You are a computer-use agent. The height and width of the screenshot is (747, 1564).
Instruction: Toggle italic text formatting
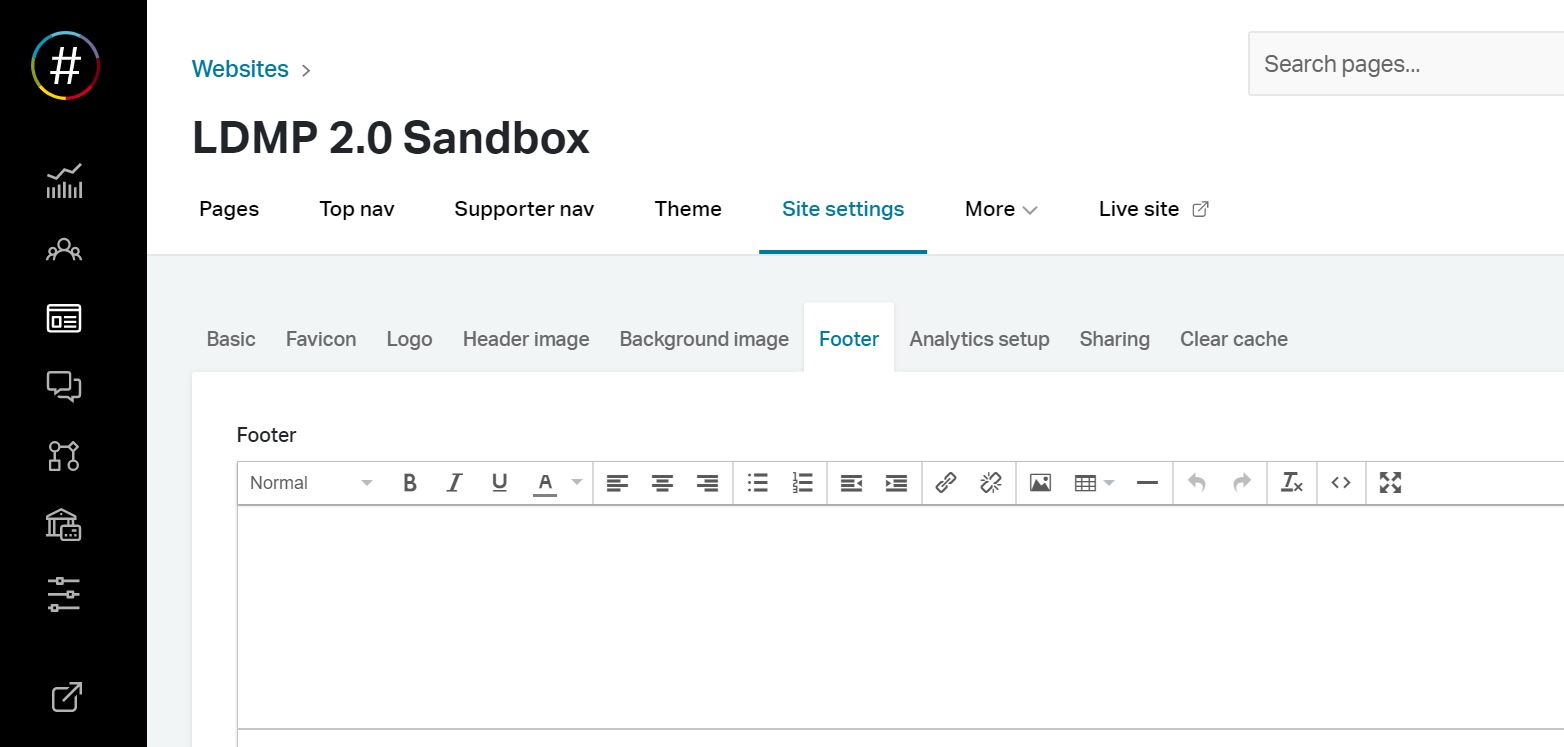[x=454, y=483]
